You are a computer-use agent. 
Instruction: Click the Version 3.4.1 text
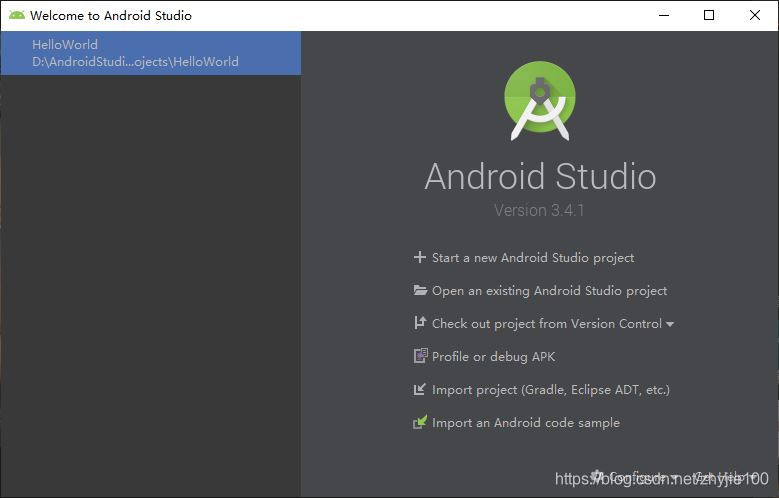(x=539, y=210)
